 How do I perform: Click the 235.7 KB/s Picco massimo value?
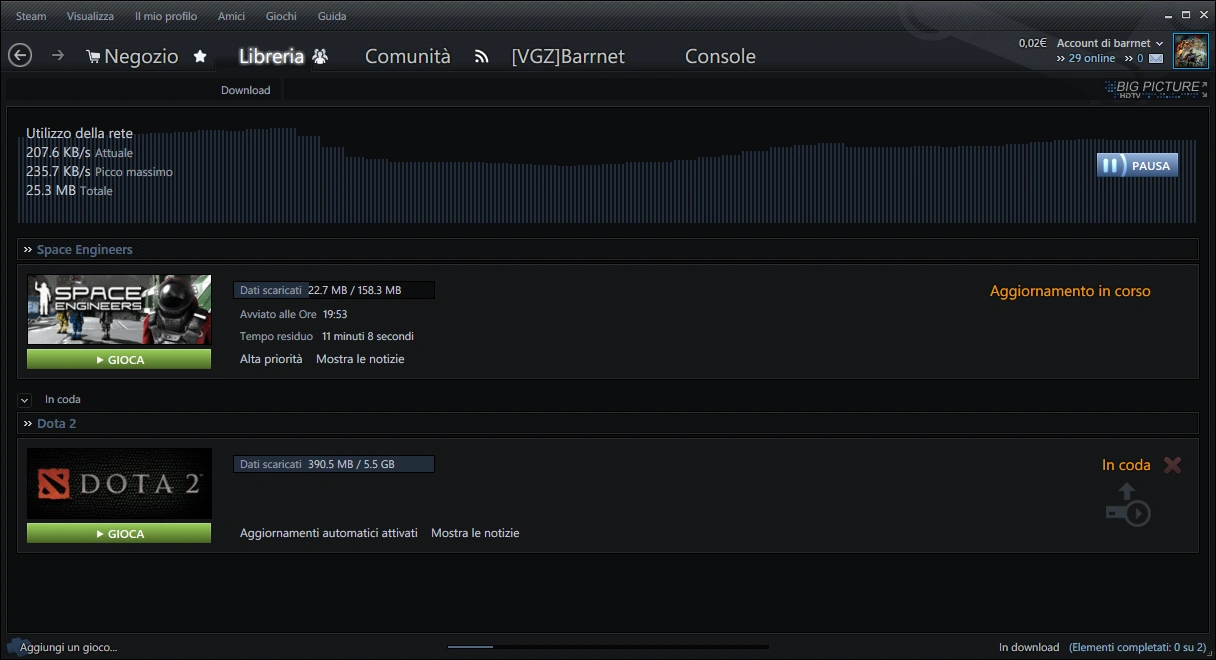tap(99, 172)
